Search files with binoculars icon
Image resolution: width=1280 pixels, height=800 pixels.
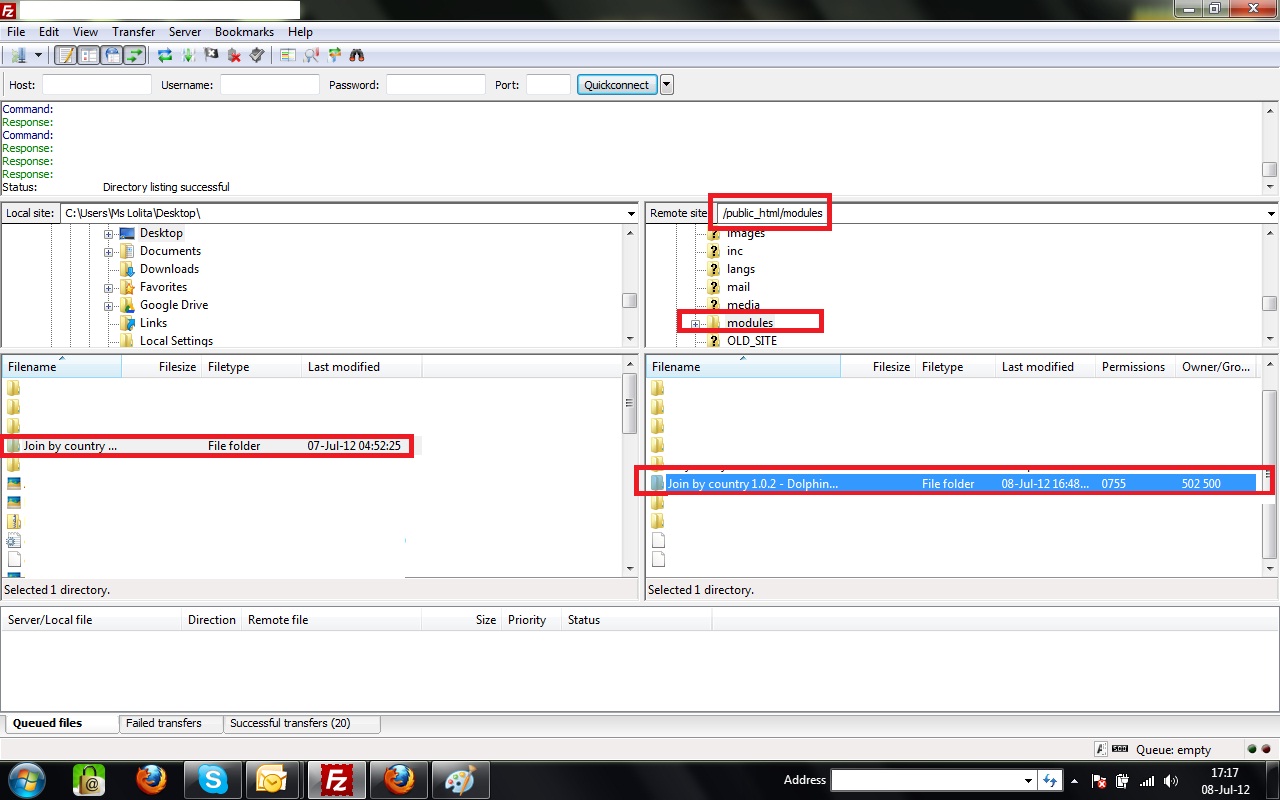click(x=357, y=56)
